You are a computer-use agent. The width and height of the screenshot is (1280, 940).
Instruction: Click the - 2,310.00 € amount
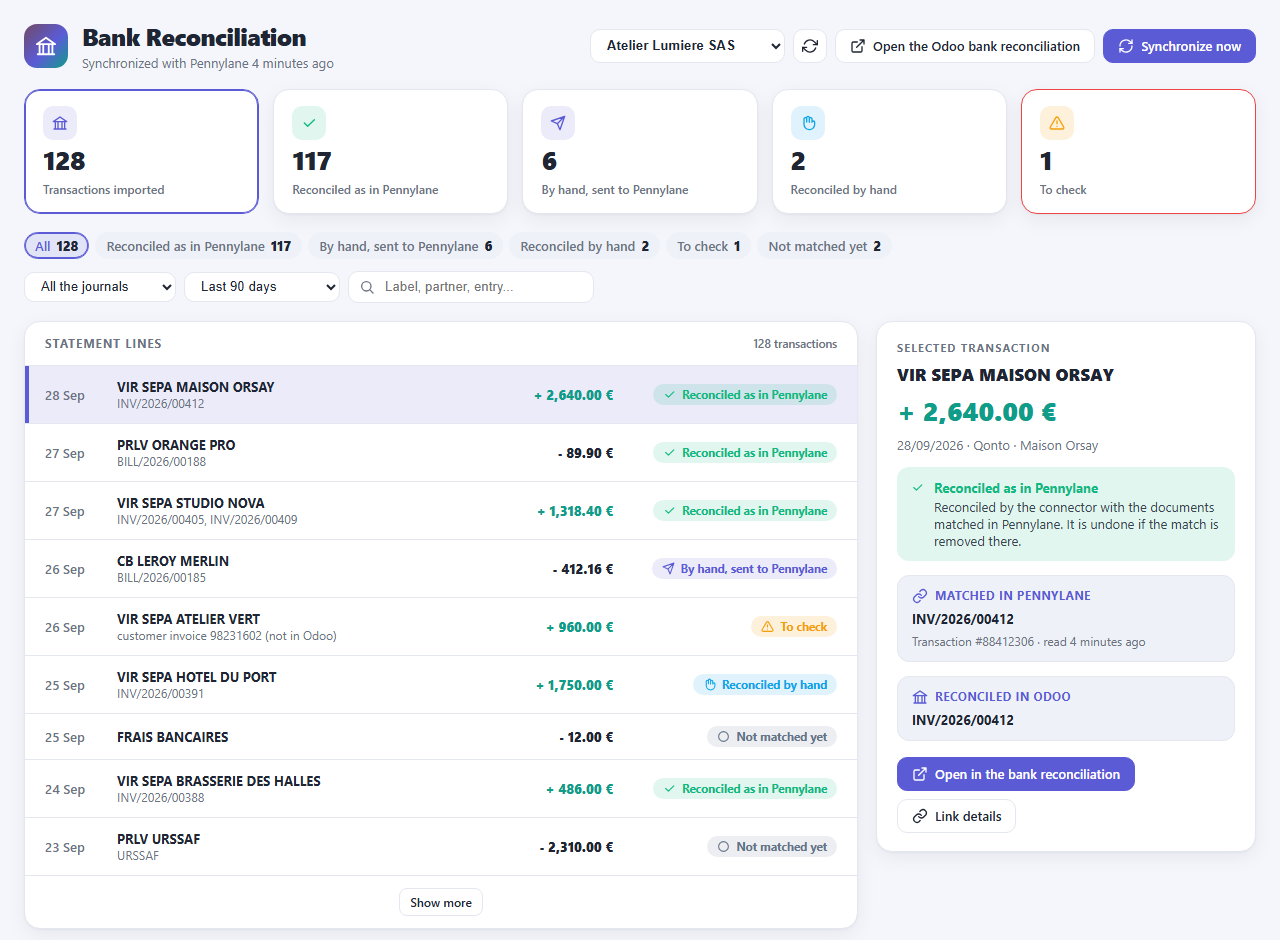tap(576, 847)
